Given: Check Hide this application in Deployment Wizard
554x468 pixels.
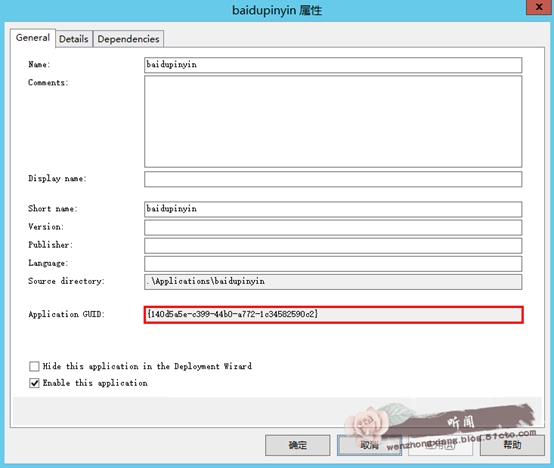Looking at the screenshot, I should [x=34, y=366].
